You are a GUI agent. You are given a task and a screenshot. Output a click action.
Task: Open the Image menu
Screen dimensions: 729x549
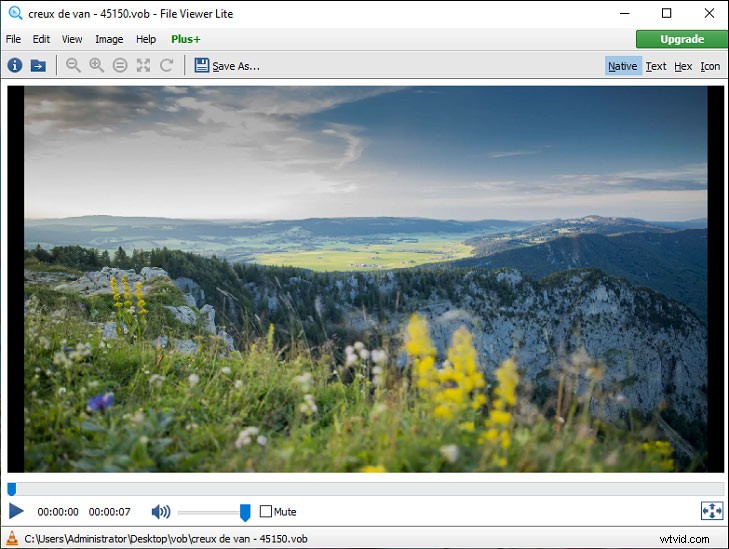pyautogui.click(x=109, y=39)
